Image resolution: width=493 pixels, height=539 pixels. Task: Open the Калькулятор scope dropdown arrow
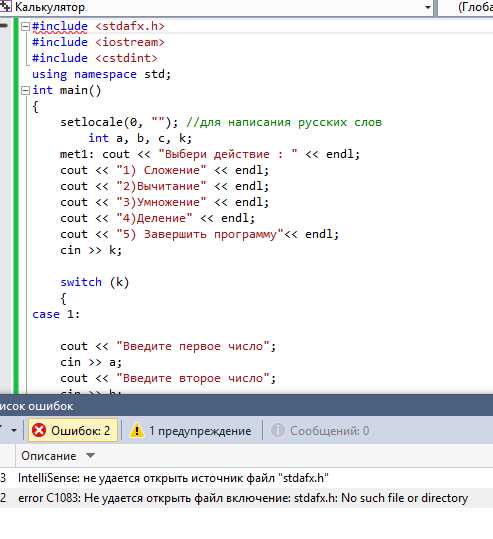[x=427, y=7]
